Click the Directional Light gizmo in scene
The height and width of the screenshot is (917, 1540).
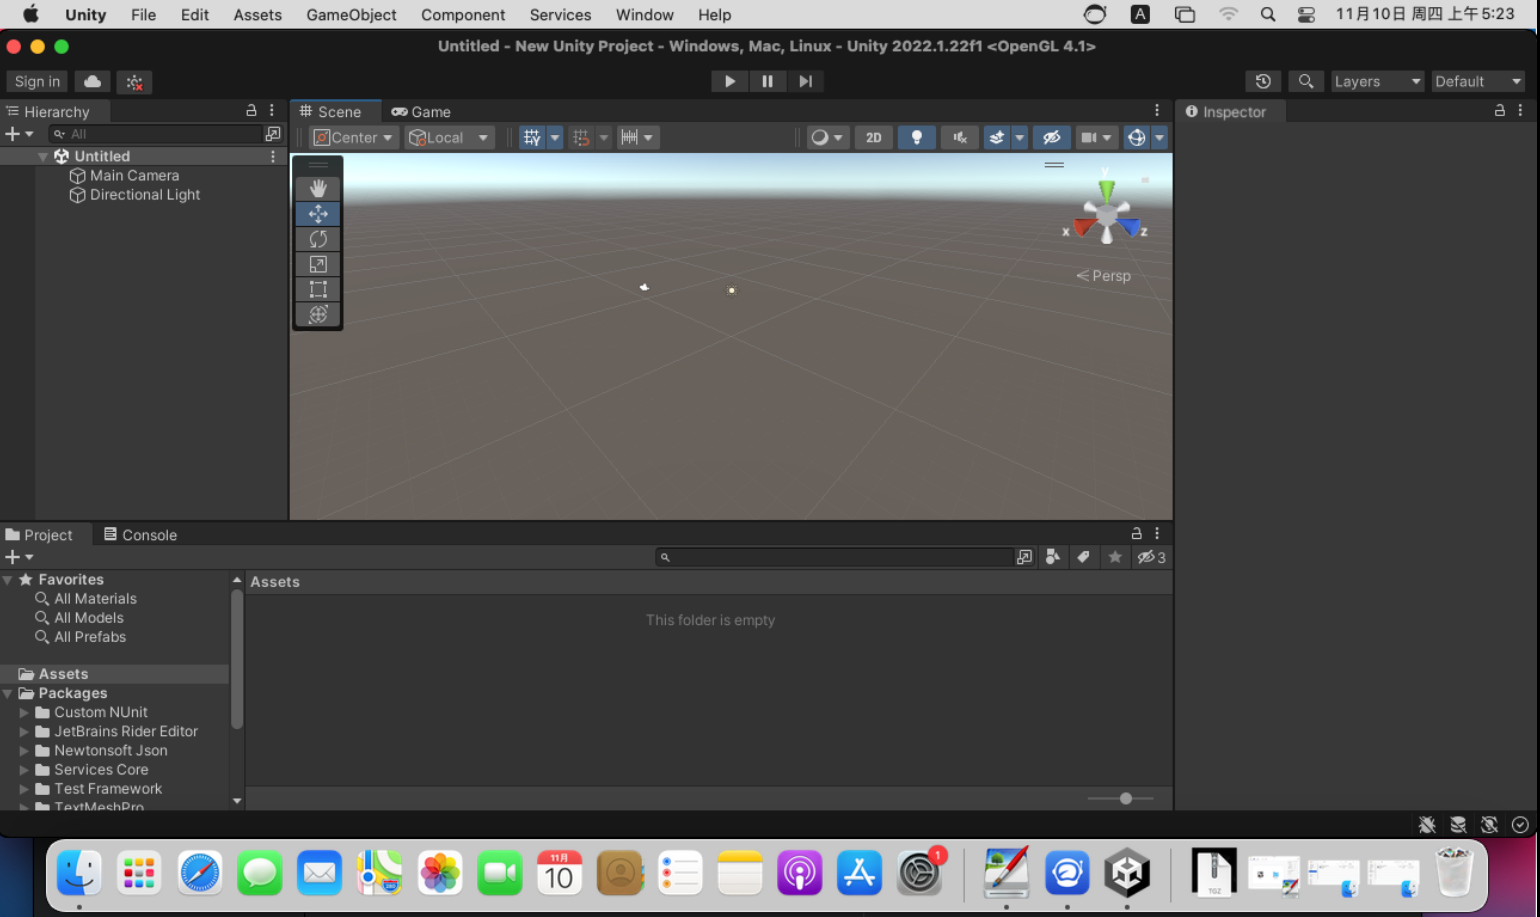tap(732, 290)
